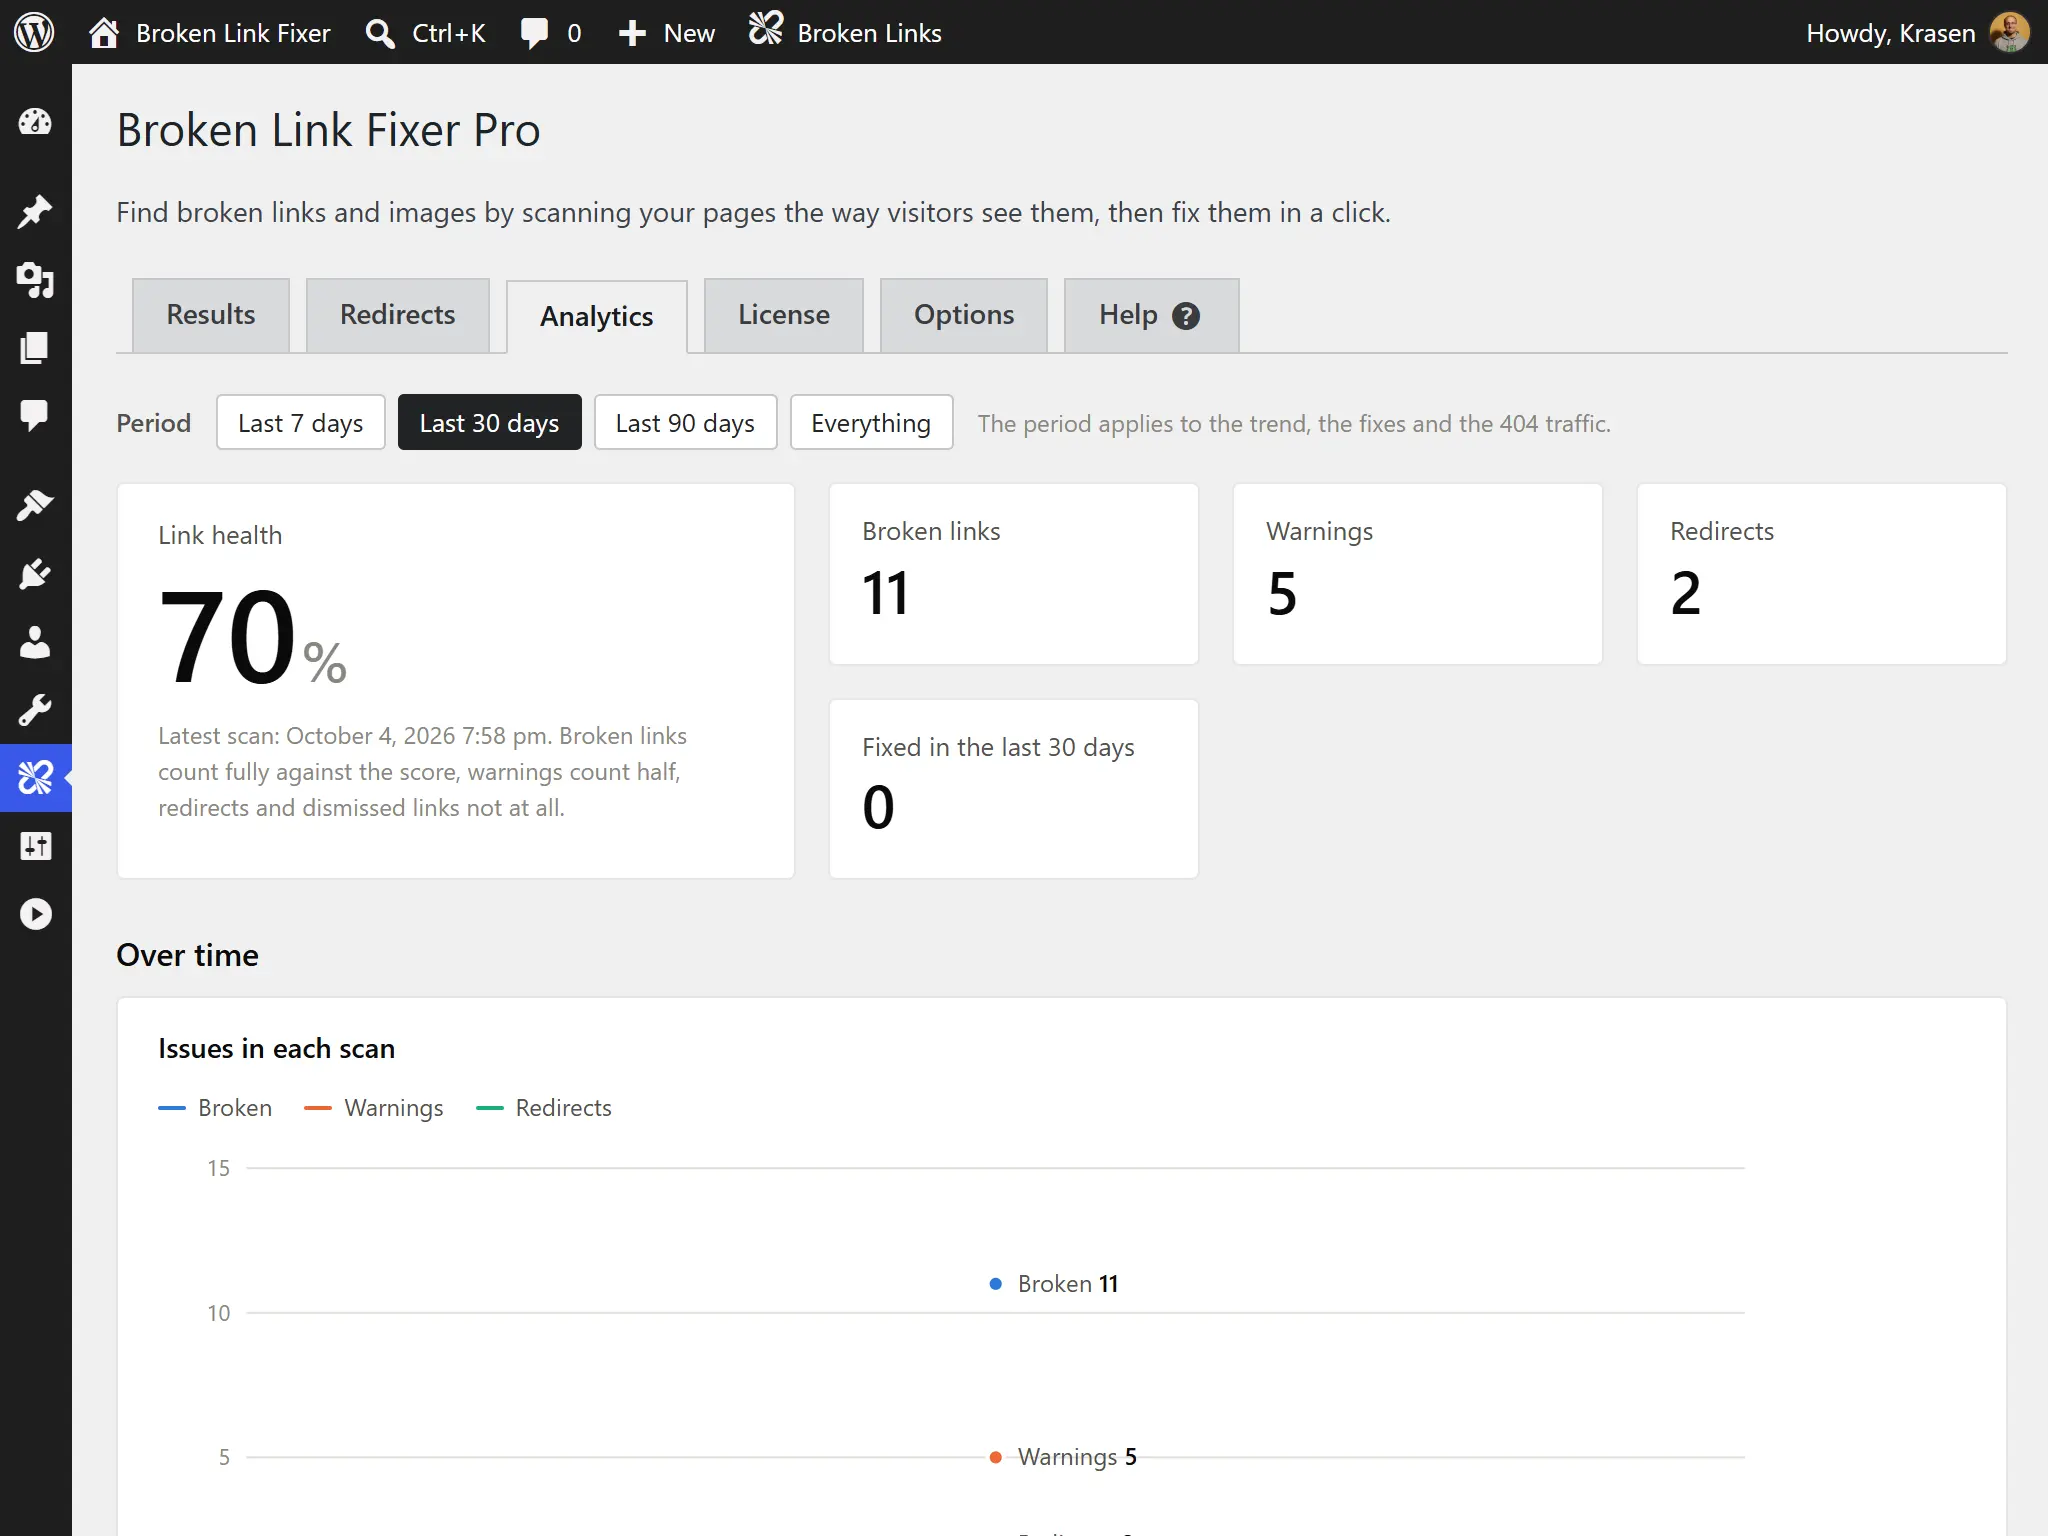Click the chart axis label 10

tap(219, 1313)
